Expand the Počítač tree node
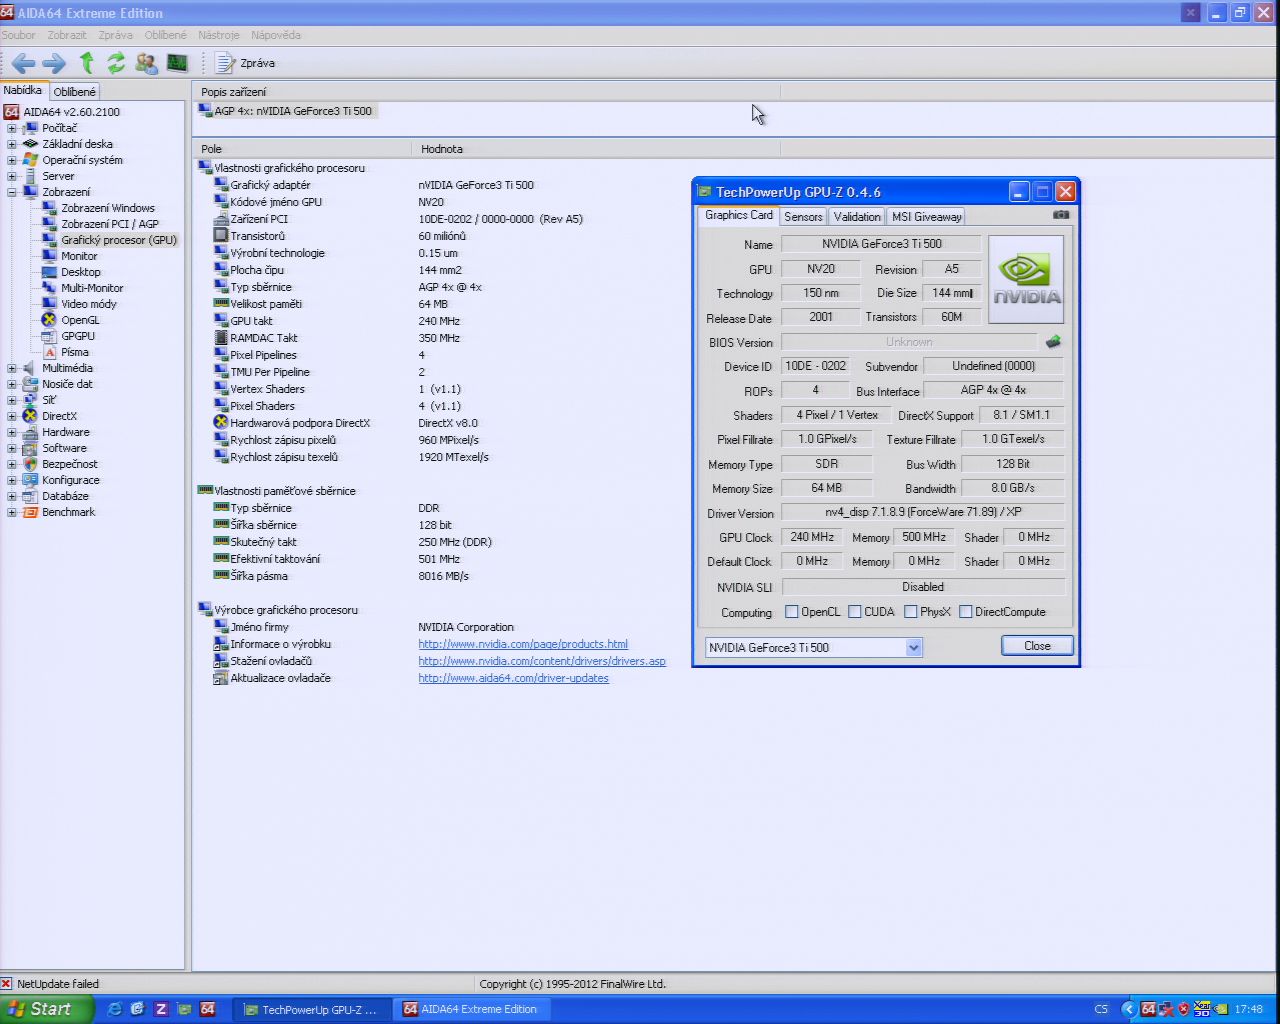This screenshot has width=1280, height=1024. pos(12,128)
